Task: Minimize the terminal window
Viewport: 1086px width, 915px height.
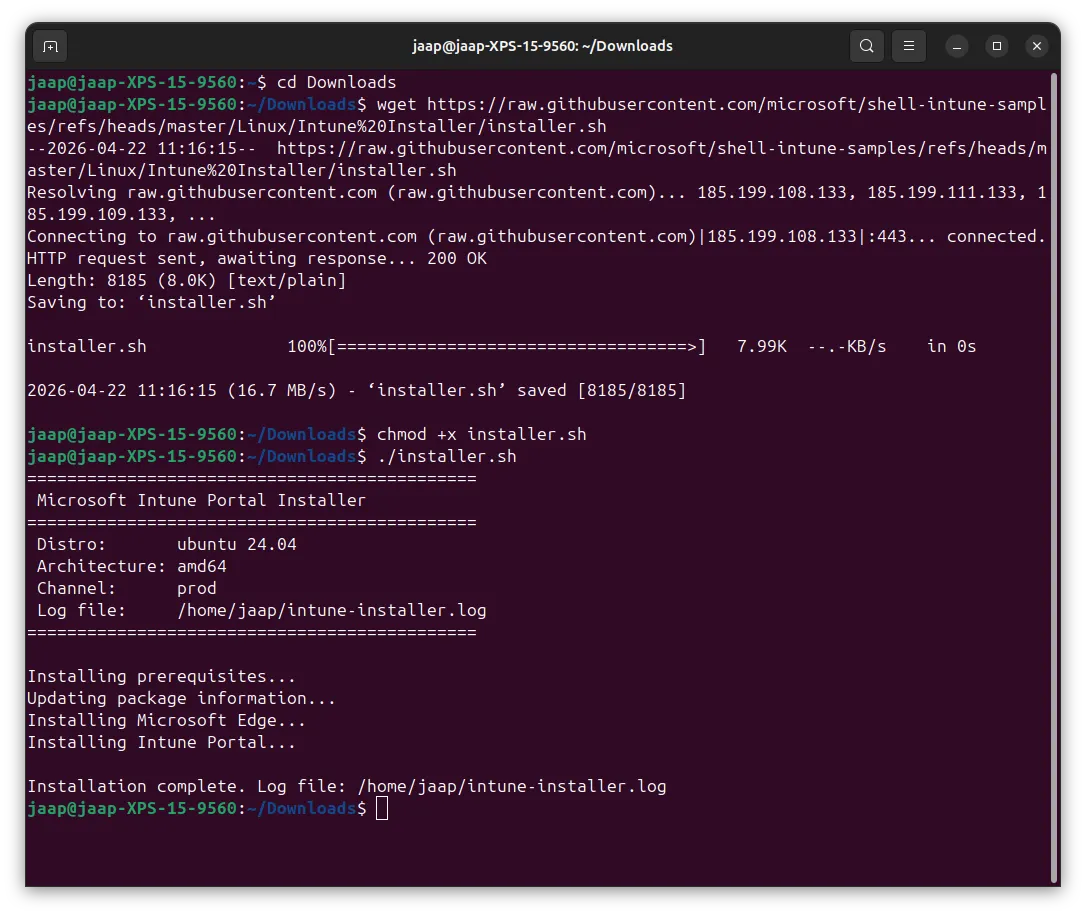Action: (957, 46)
